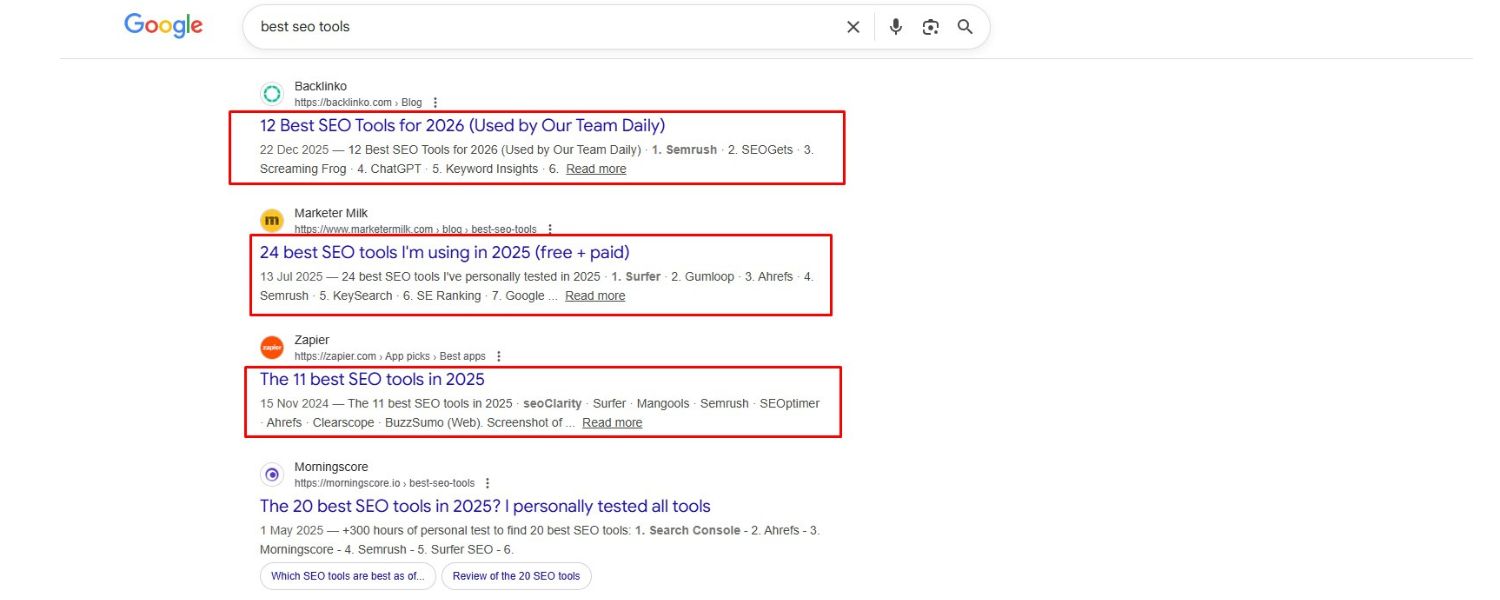Open "24 best SEO tools I'm using" result

click(444, 252)
